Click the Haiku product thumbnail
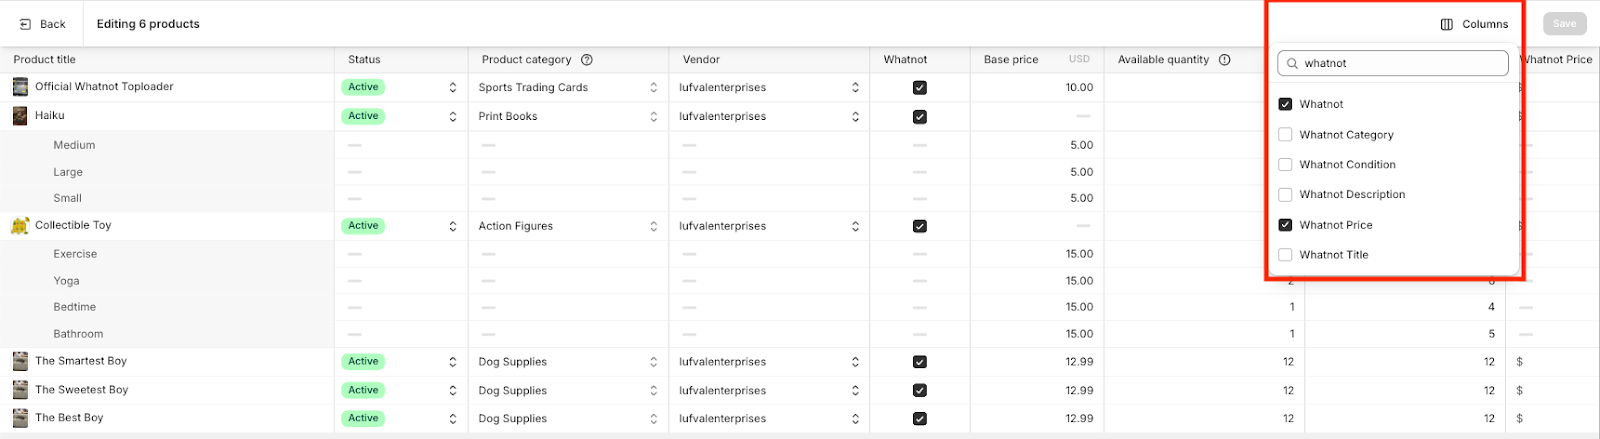1600x439 pixels. (x=20, y=116)
